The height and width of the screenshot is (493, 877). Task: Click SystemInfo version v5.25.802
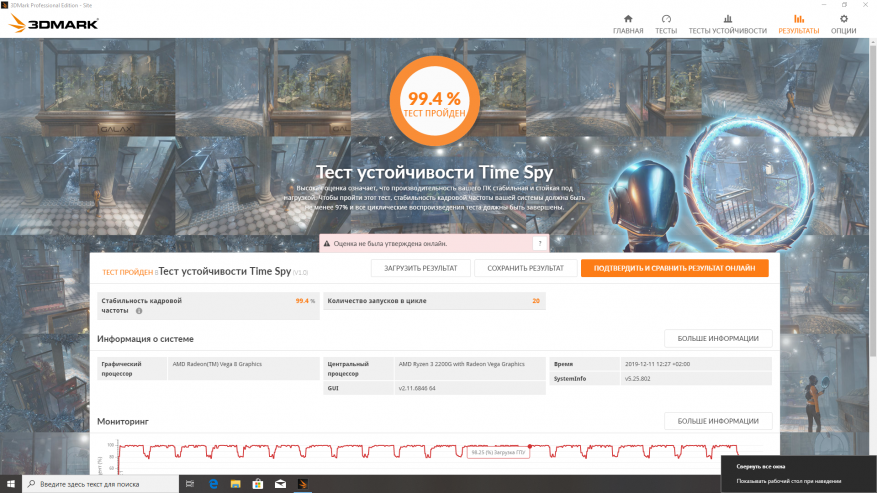click(638, 379)
